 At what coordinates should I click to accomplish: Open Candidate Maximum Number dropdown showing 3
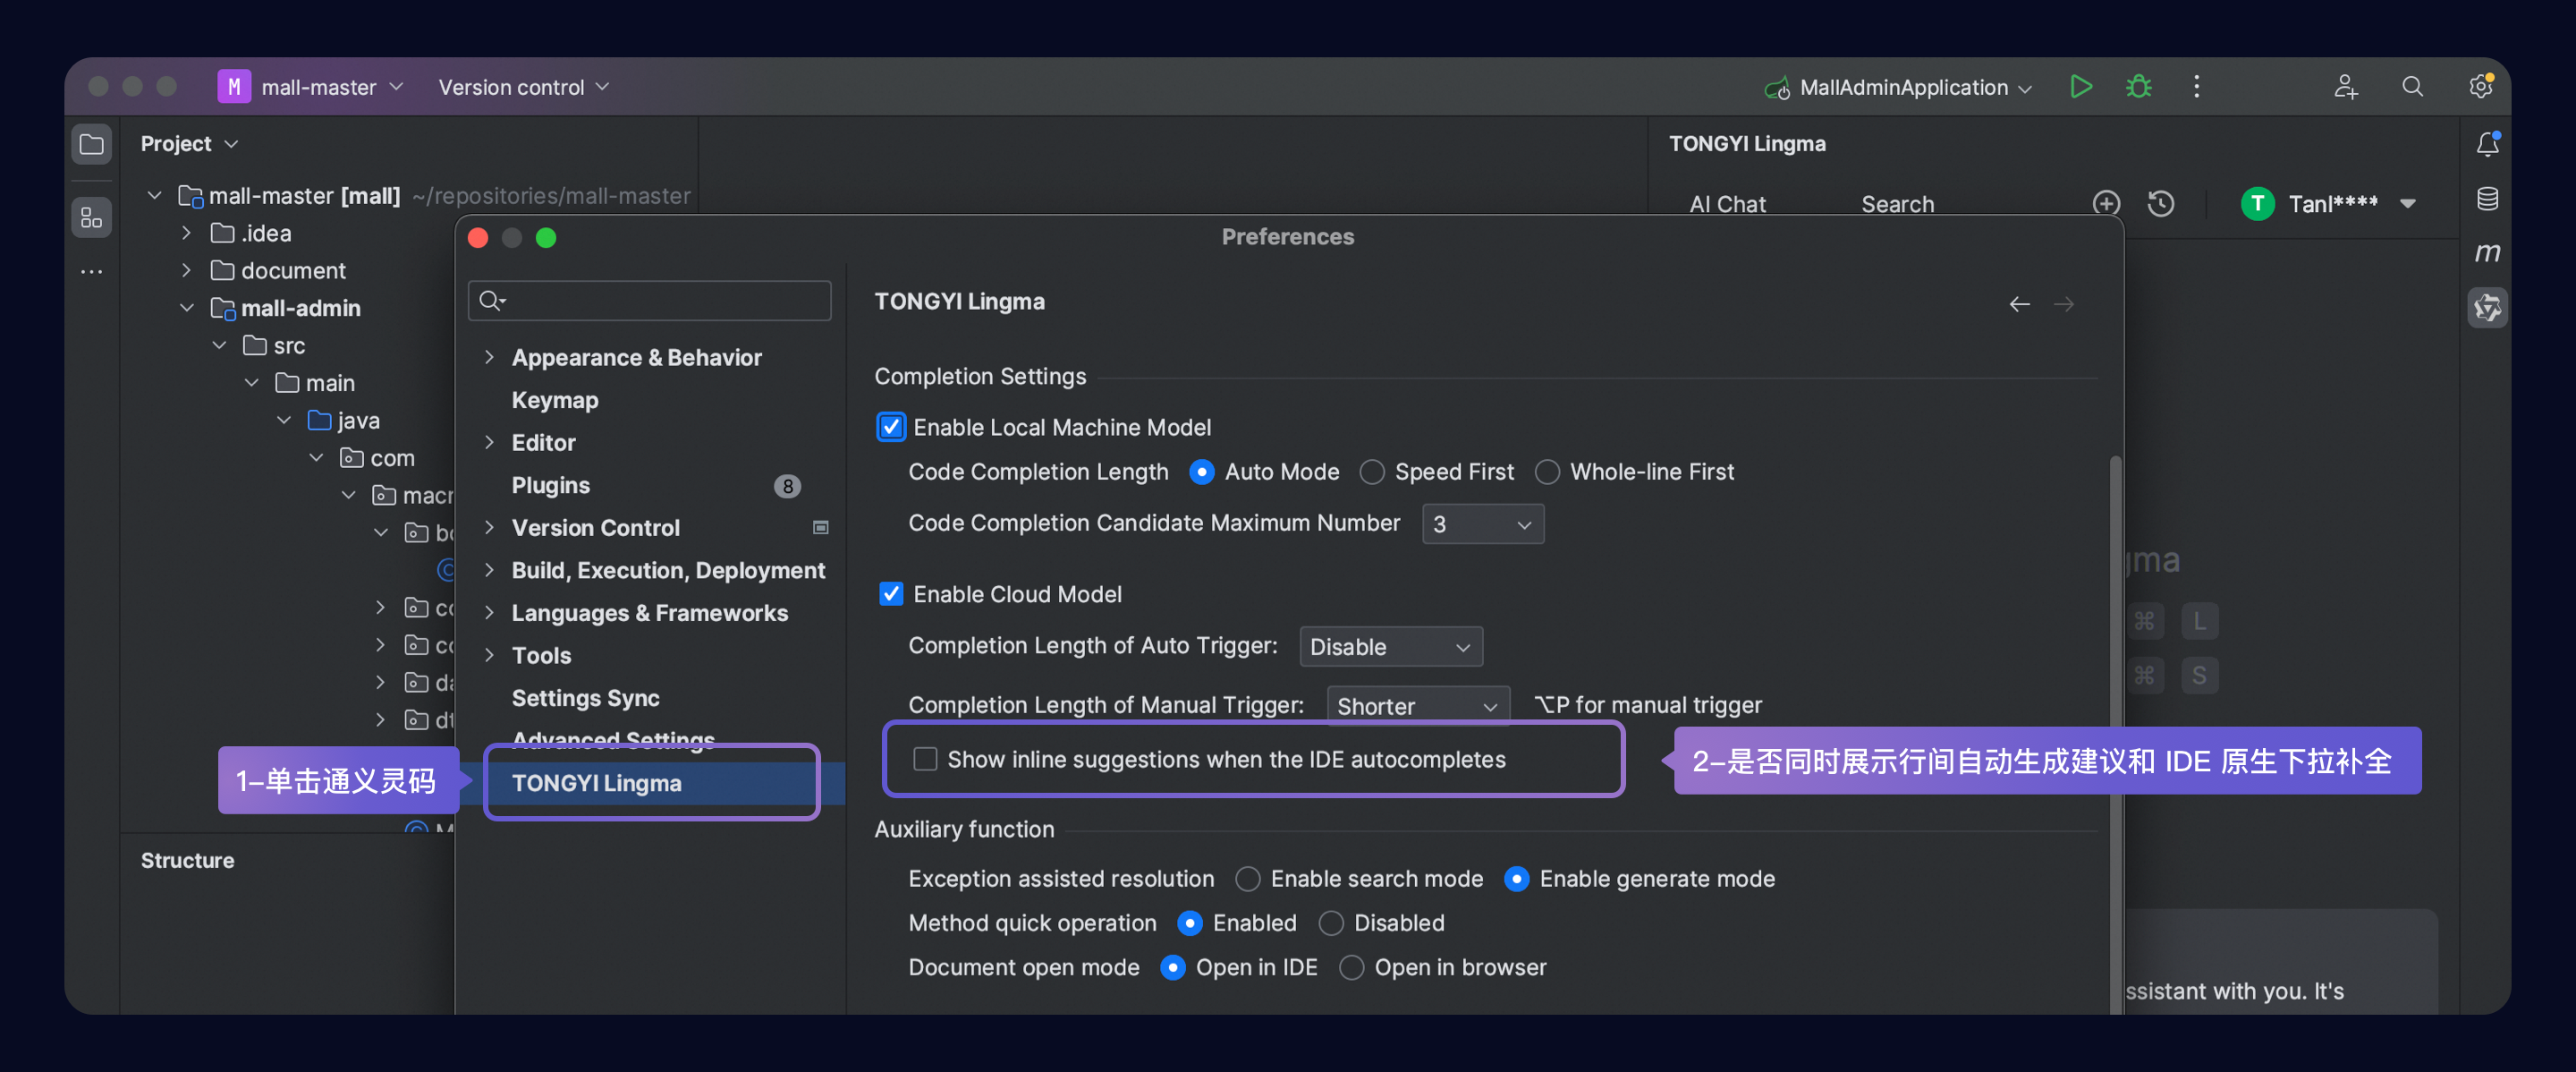tap(1482, 524)
